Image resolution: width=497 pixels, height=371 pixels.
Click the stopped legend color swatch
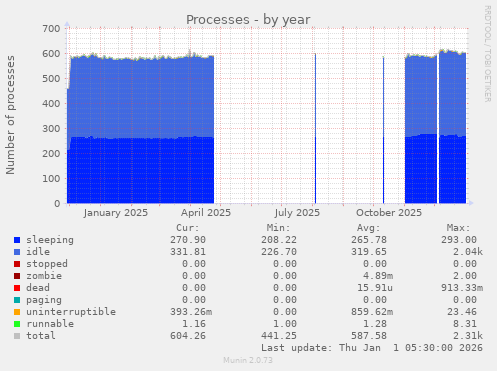click(17, 264)
